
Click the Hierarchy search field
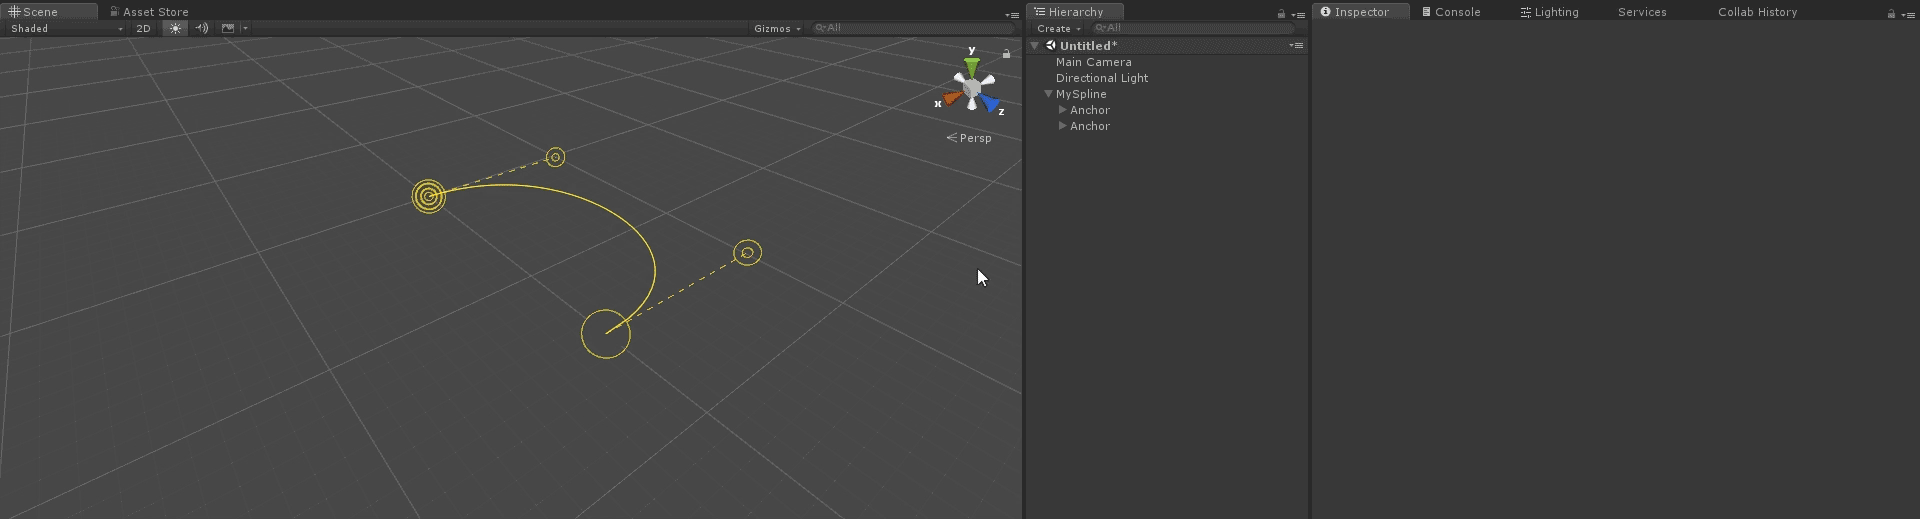coord(1195,29)
